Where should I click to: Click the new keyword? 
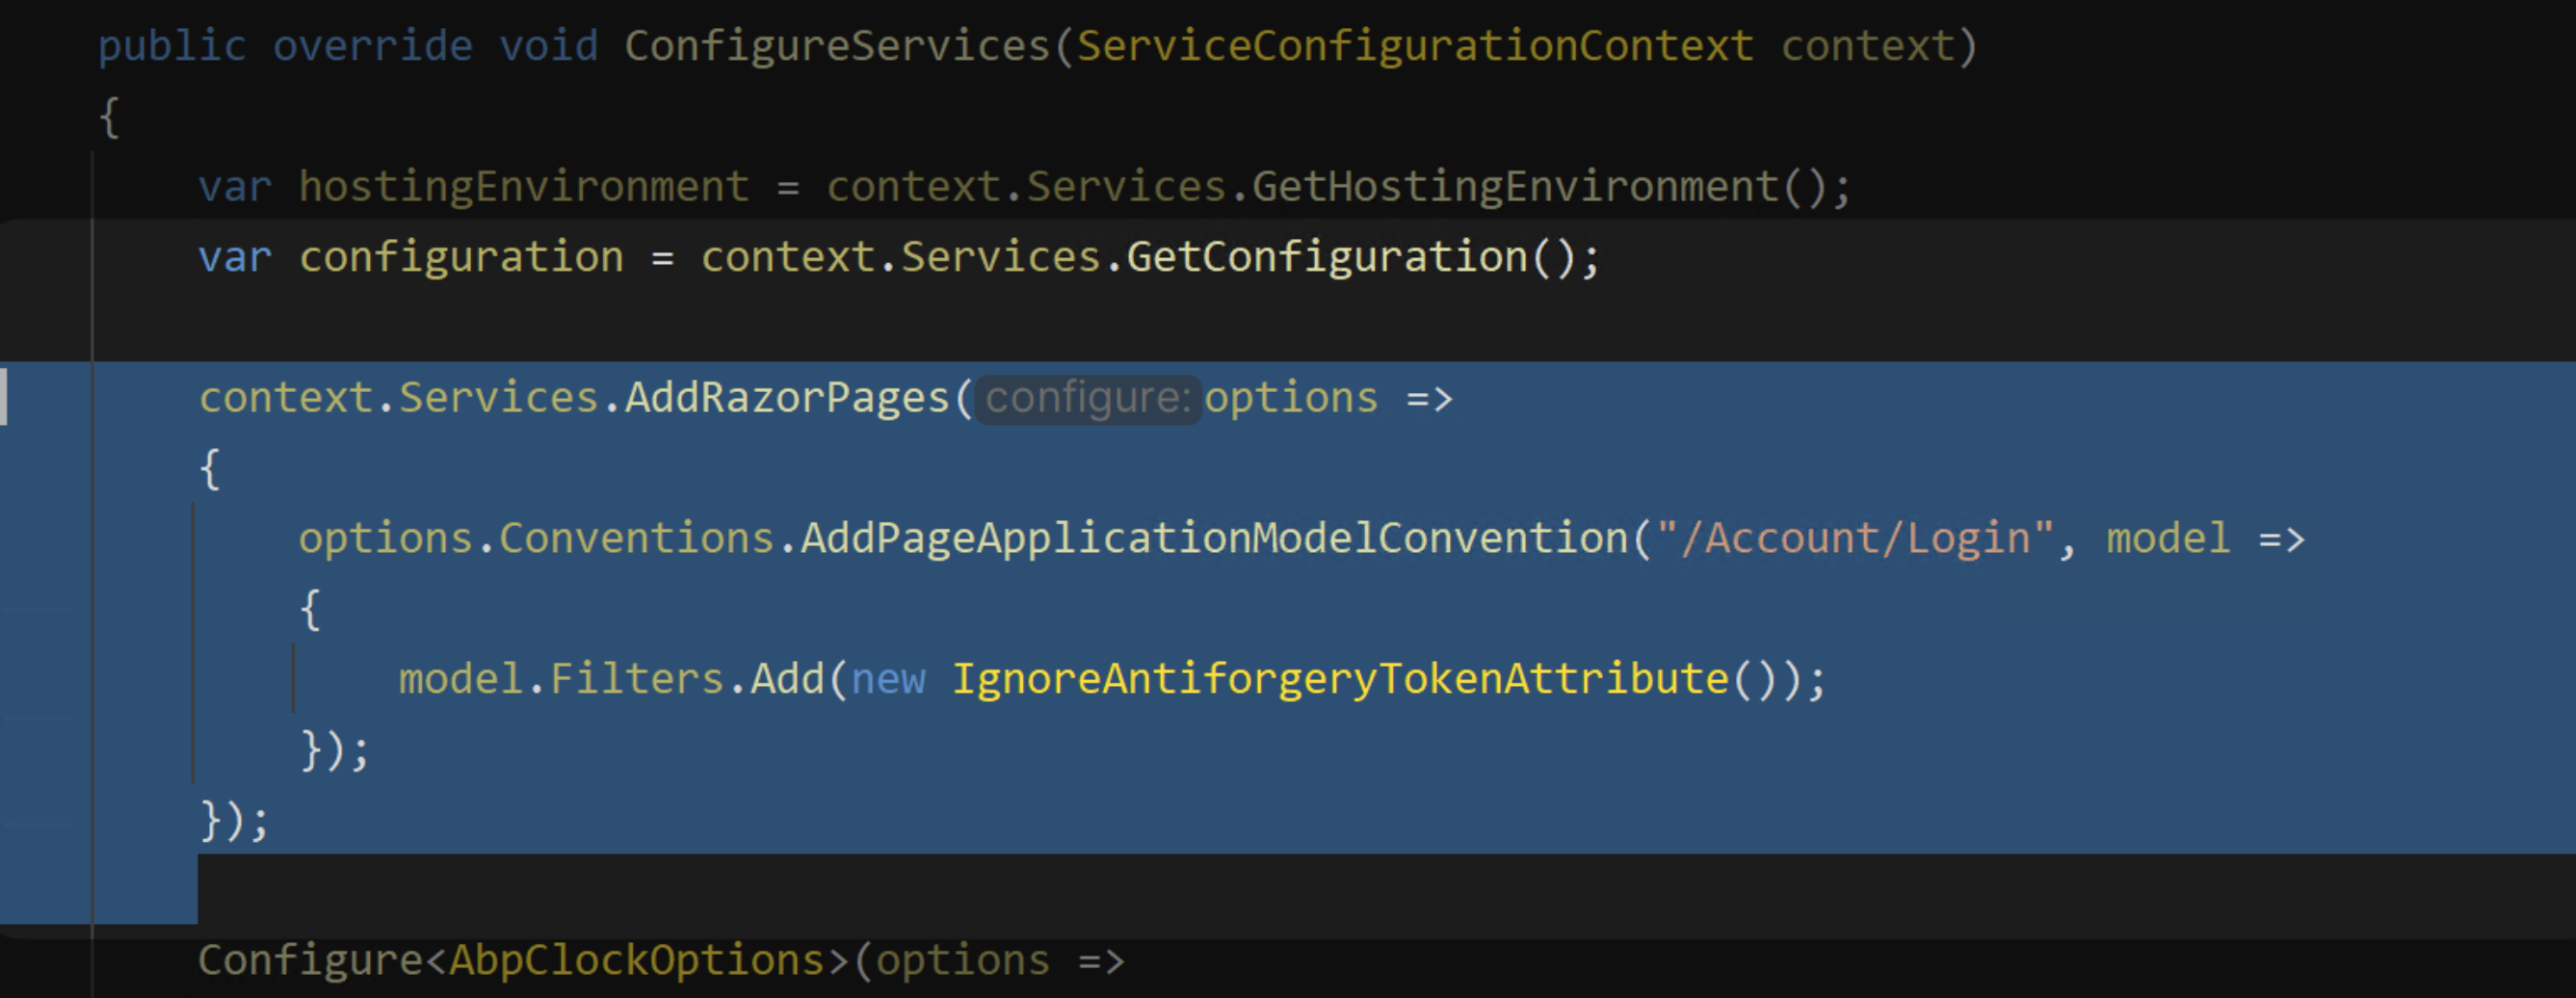888,679
